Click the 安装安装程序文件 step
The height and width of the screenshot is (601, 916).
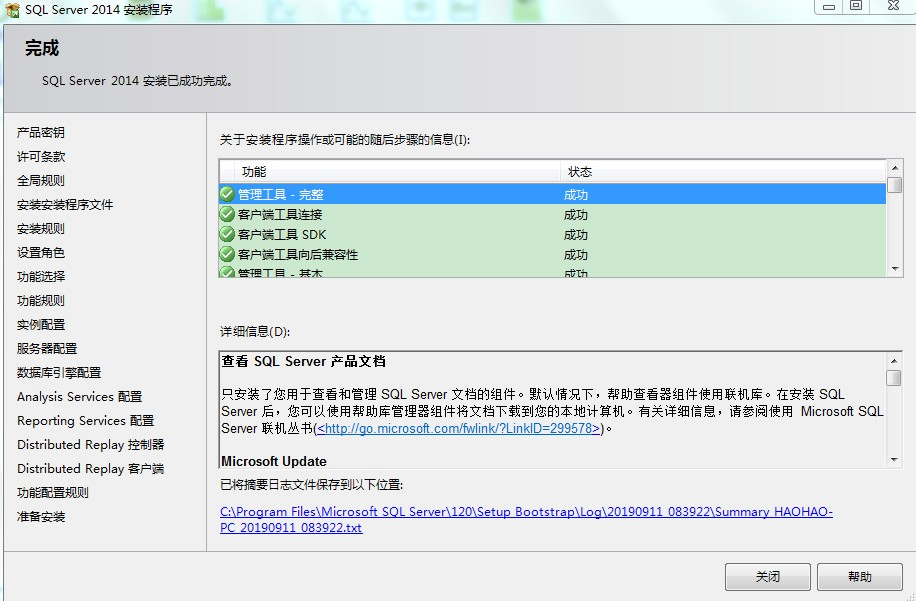(x=65, y=204)
